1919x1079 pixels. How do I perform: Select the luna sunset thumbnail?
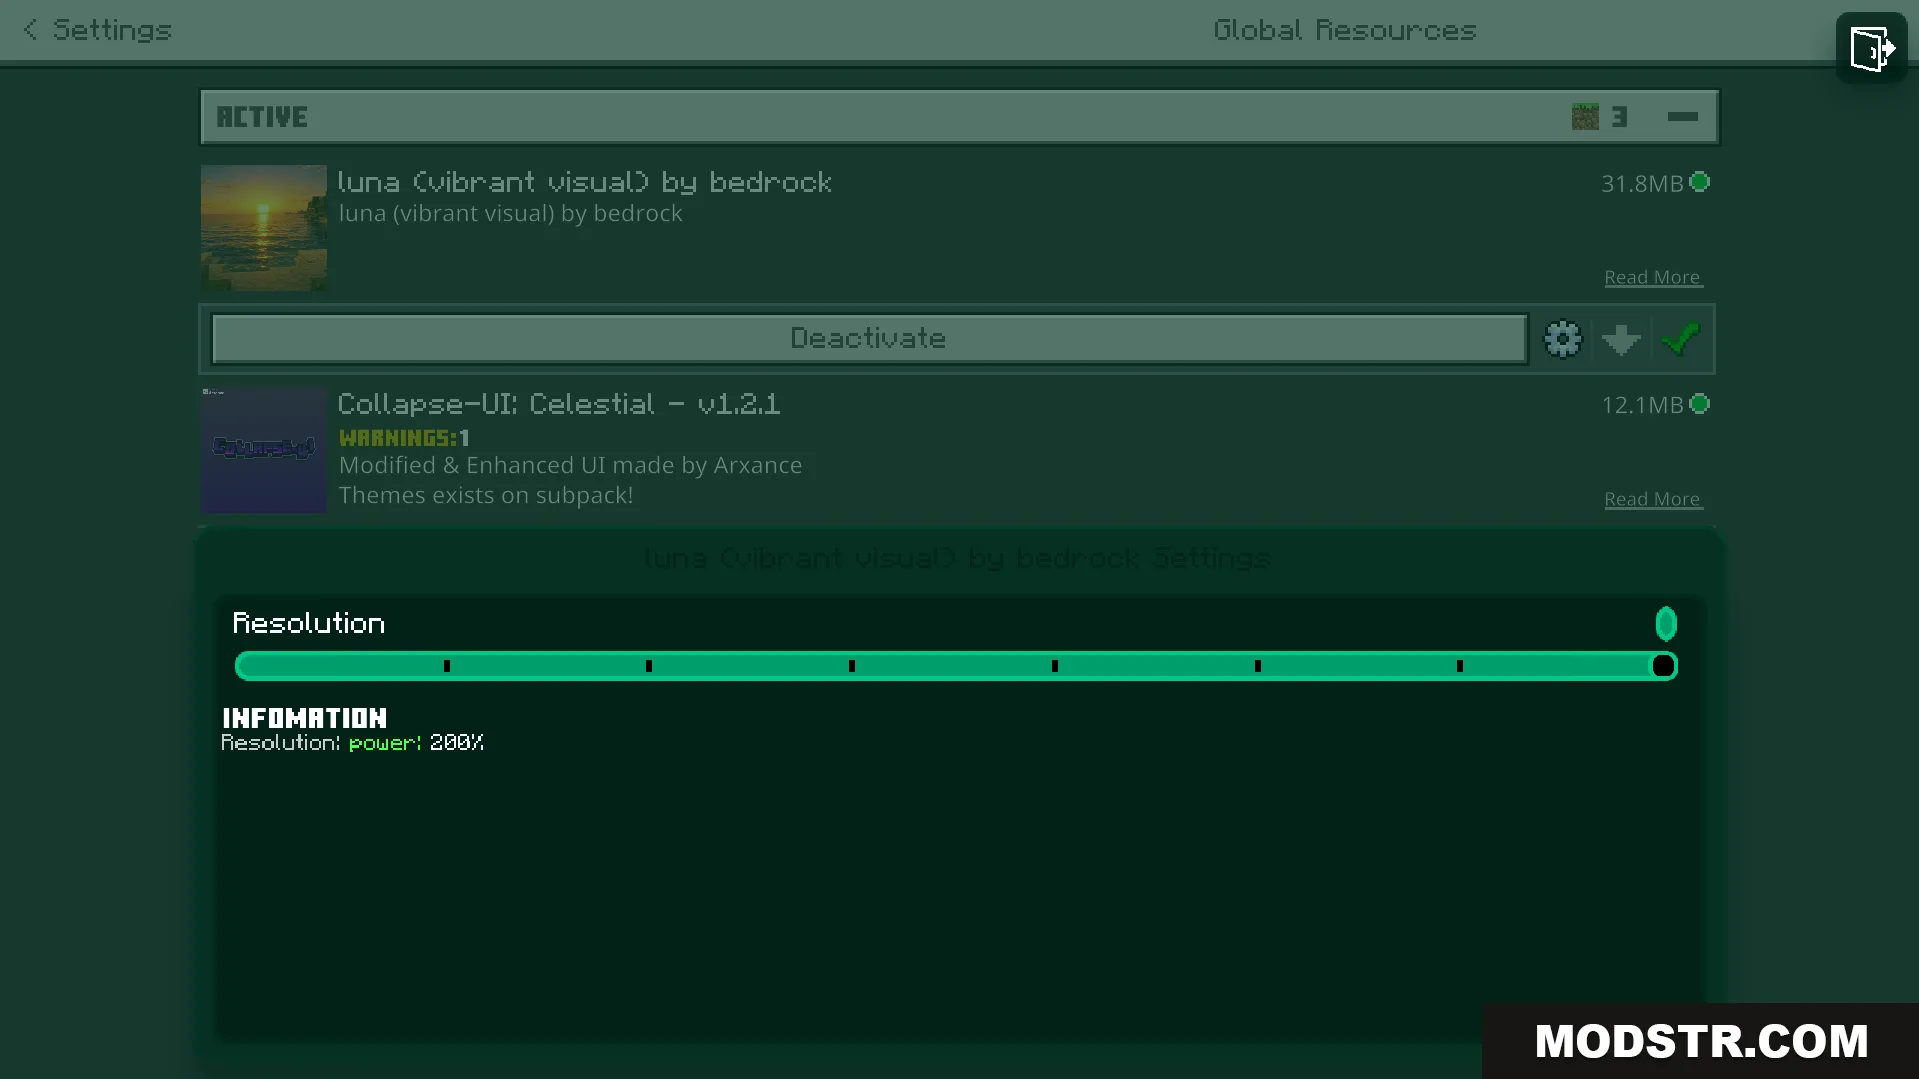pyautogui.click(x=264, y=228)
